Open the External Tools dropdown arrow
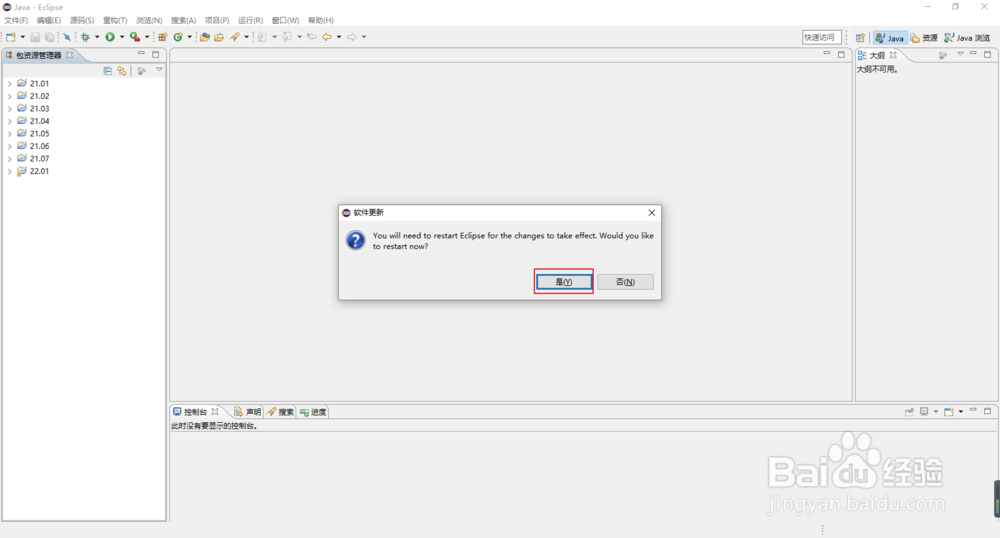 147,37
